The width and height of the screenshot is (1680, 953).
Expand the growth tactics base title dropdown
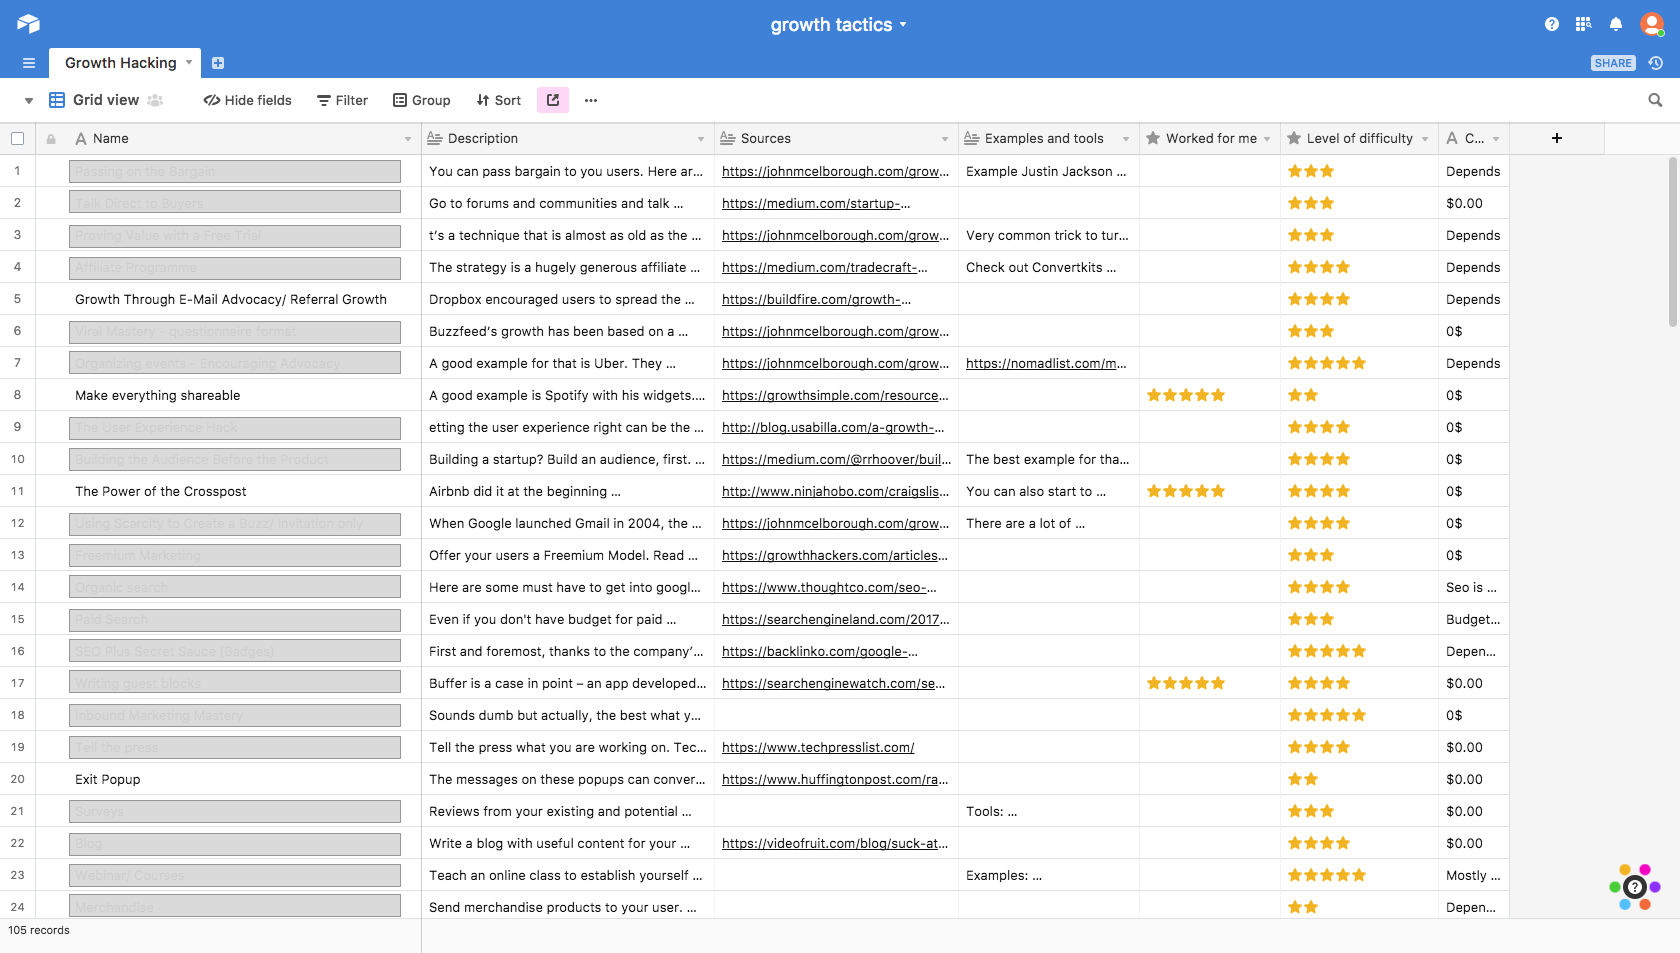[x=903, y=25]
